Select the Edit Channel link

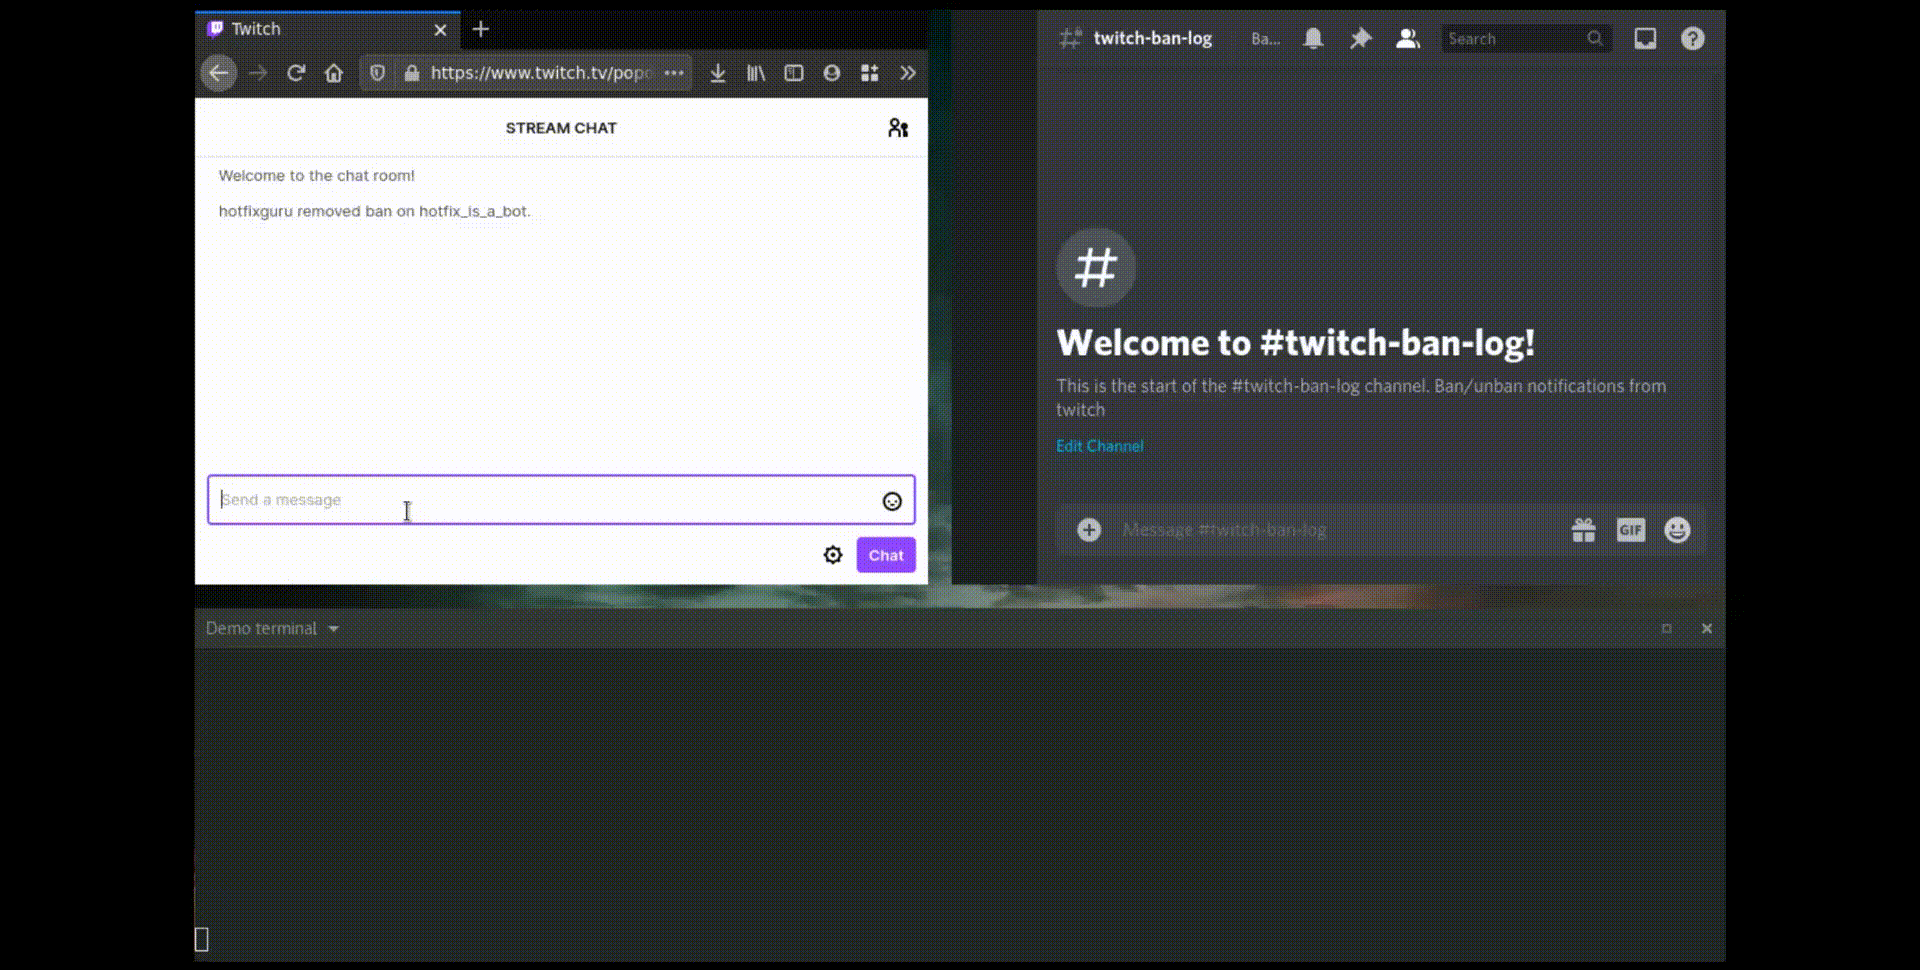point(1100,446)
